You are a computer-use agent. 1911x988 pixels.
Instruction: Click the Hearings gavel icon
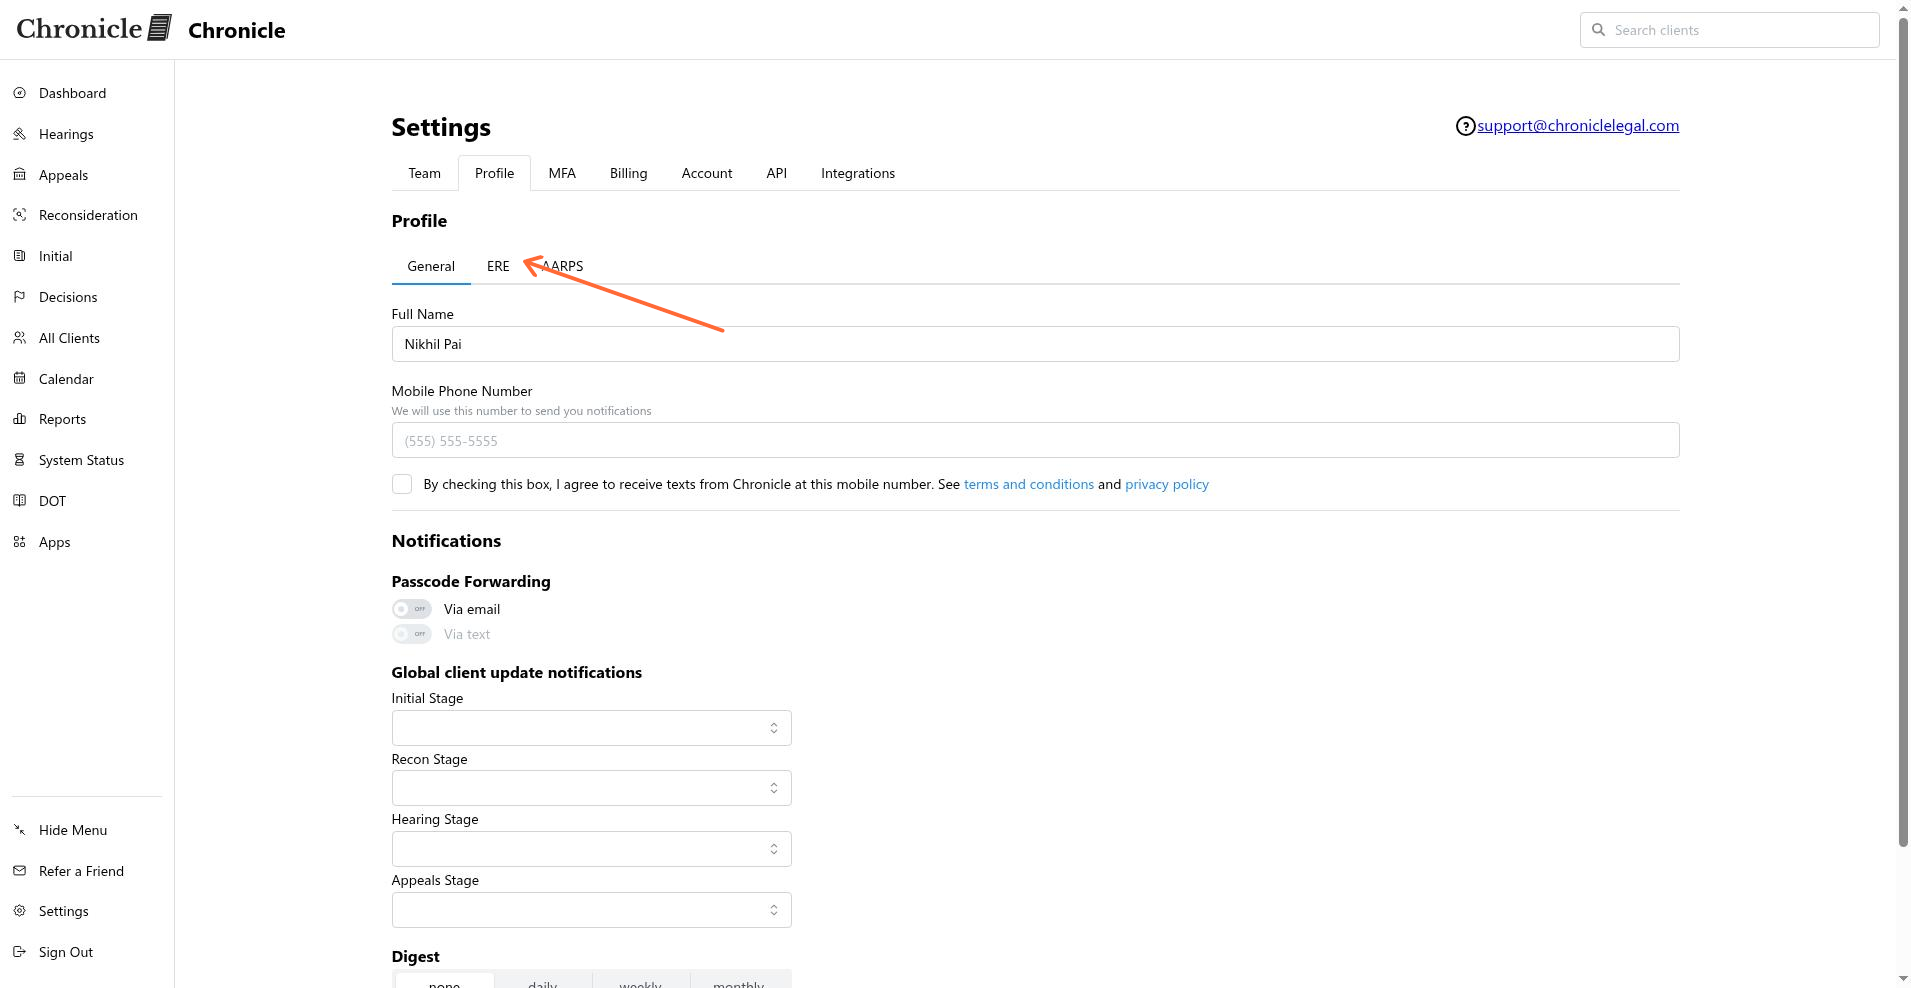pos(19,134)
